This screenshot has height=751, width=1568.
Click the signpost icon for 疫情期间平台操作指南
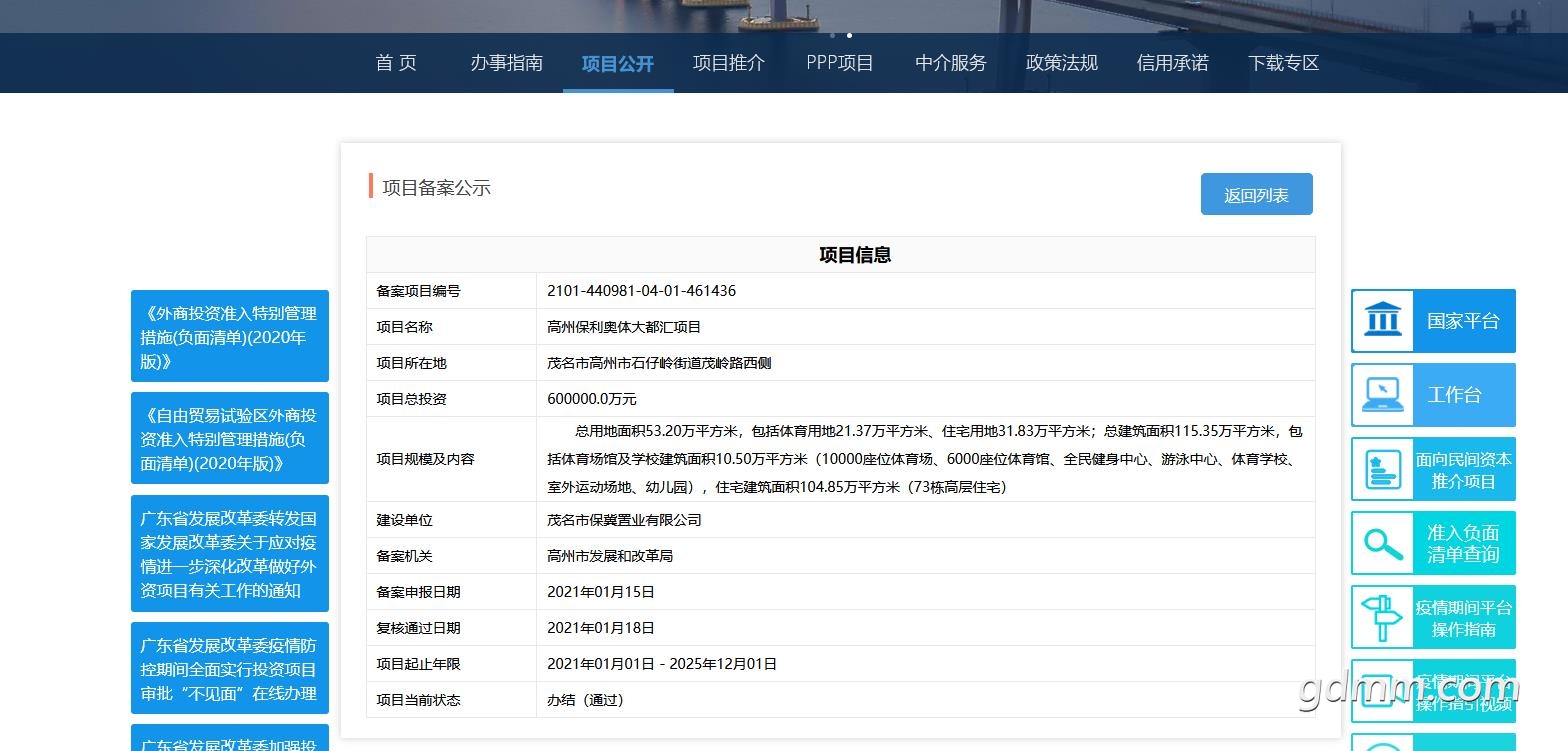(x=1382, y=617)
